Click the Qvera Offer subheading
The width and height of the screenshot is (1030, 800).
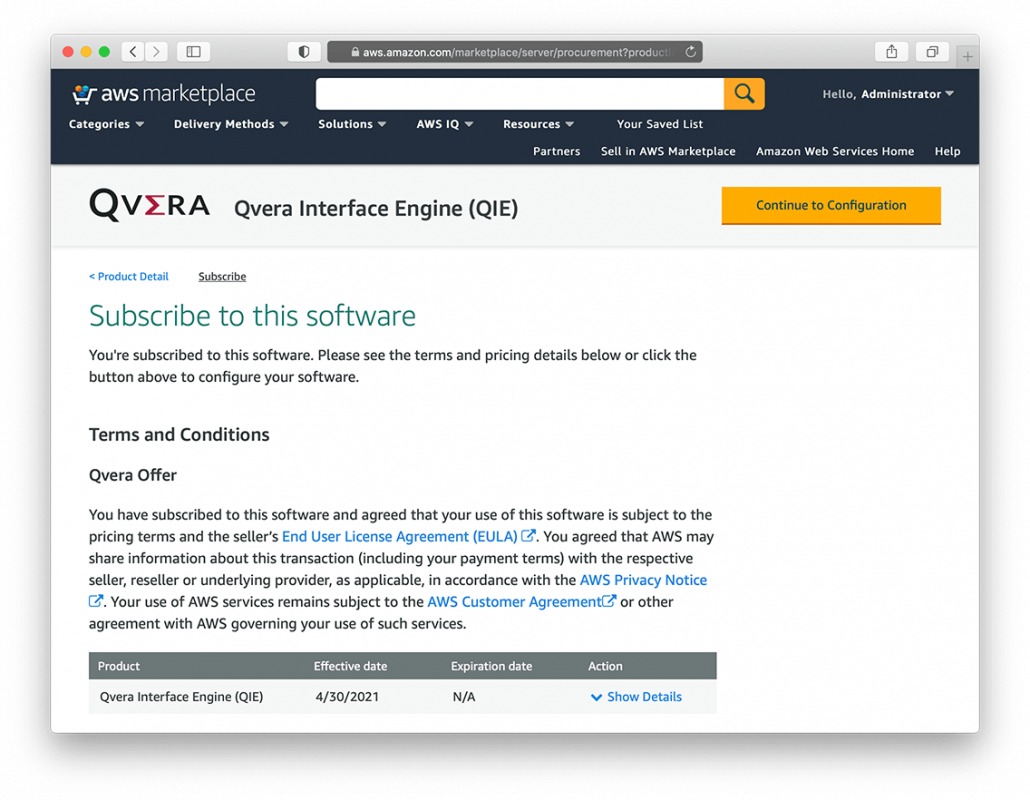click(133, 475)
